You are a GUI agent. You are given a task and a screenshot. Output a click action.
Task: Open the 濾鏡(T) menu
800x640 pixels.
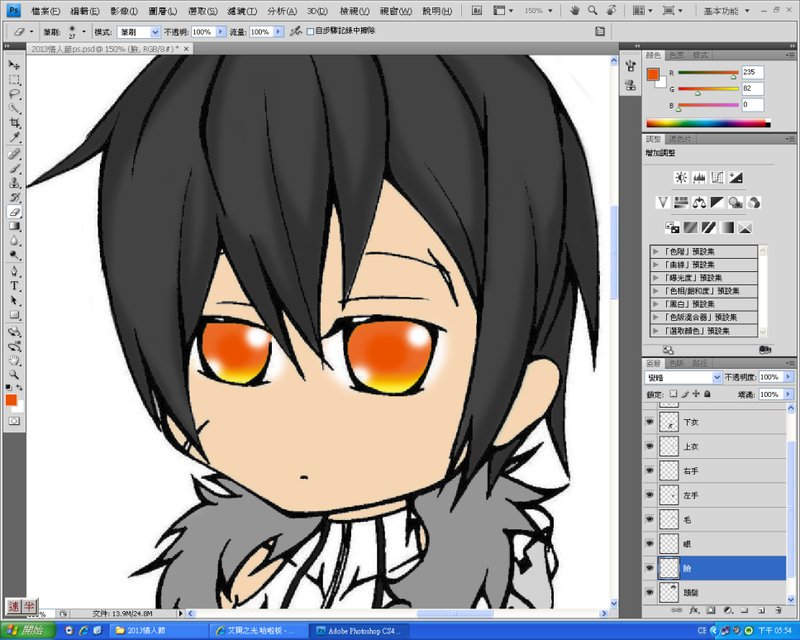[x=242, y=11]
